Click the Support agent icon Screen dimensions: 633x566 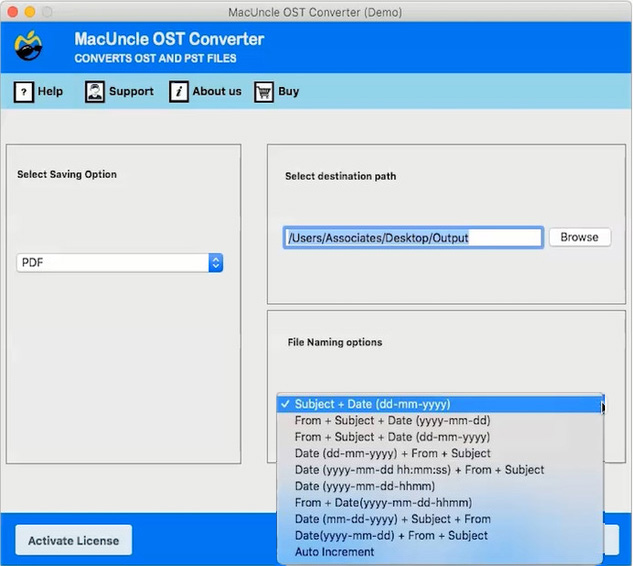95,92
